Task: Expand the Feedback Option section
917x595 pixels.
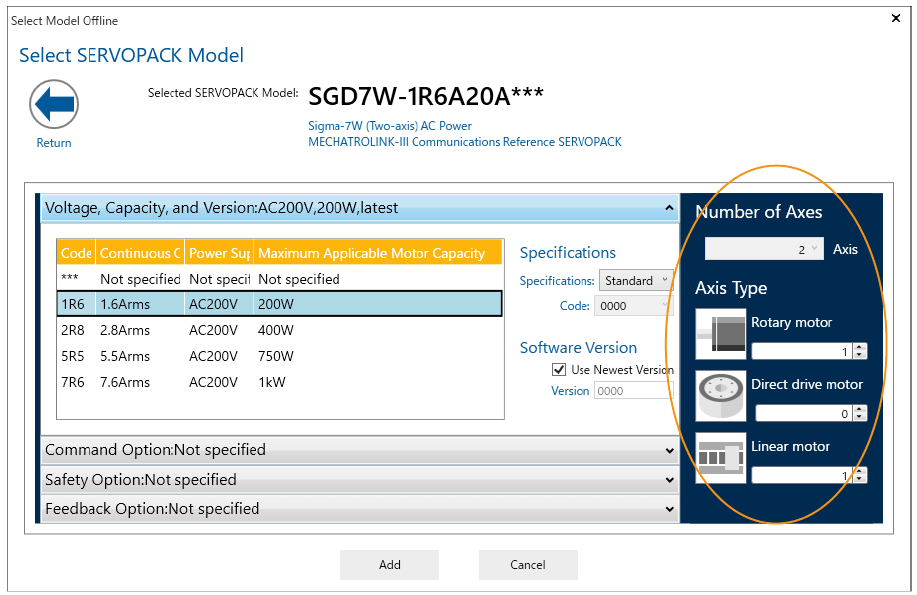Action: 360,509
